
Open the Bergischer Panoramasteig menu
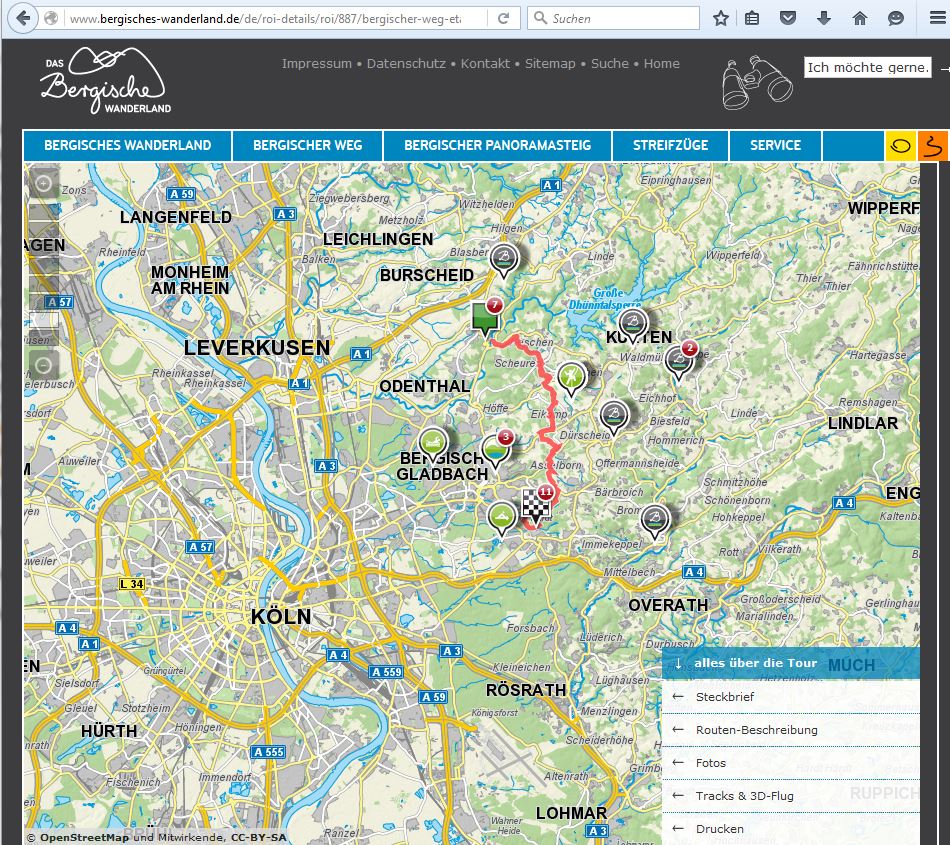tap(497, 145)
